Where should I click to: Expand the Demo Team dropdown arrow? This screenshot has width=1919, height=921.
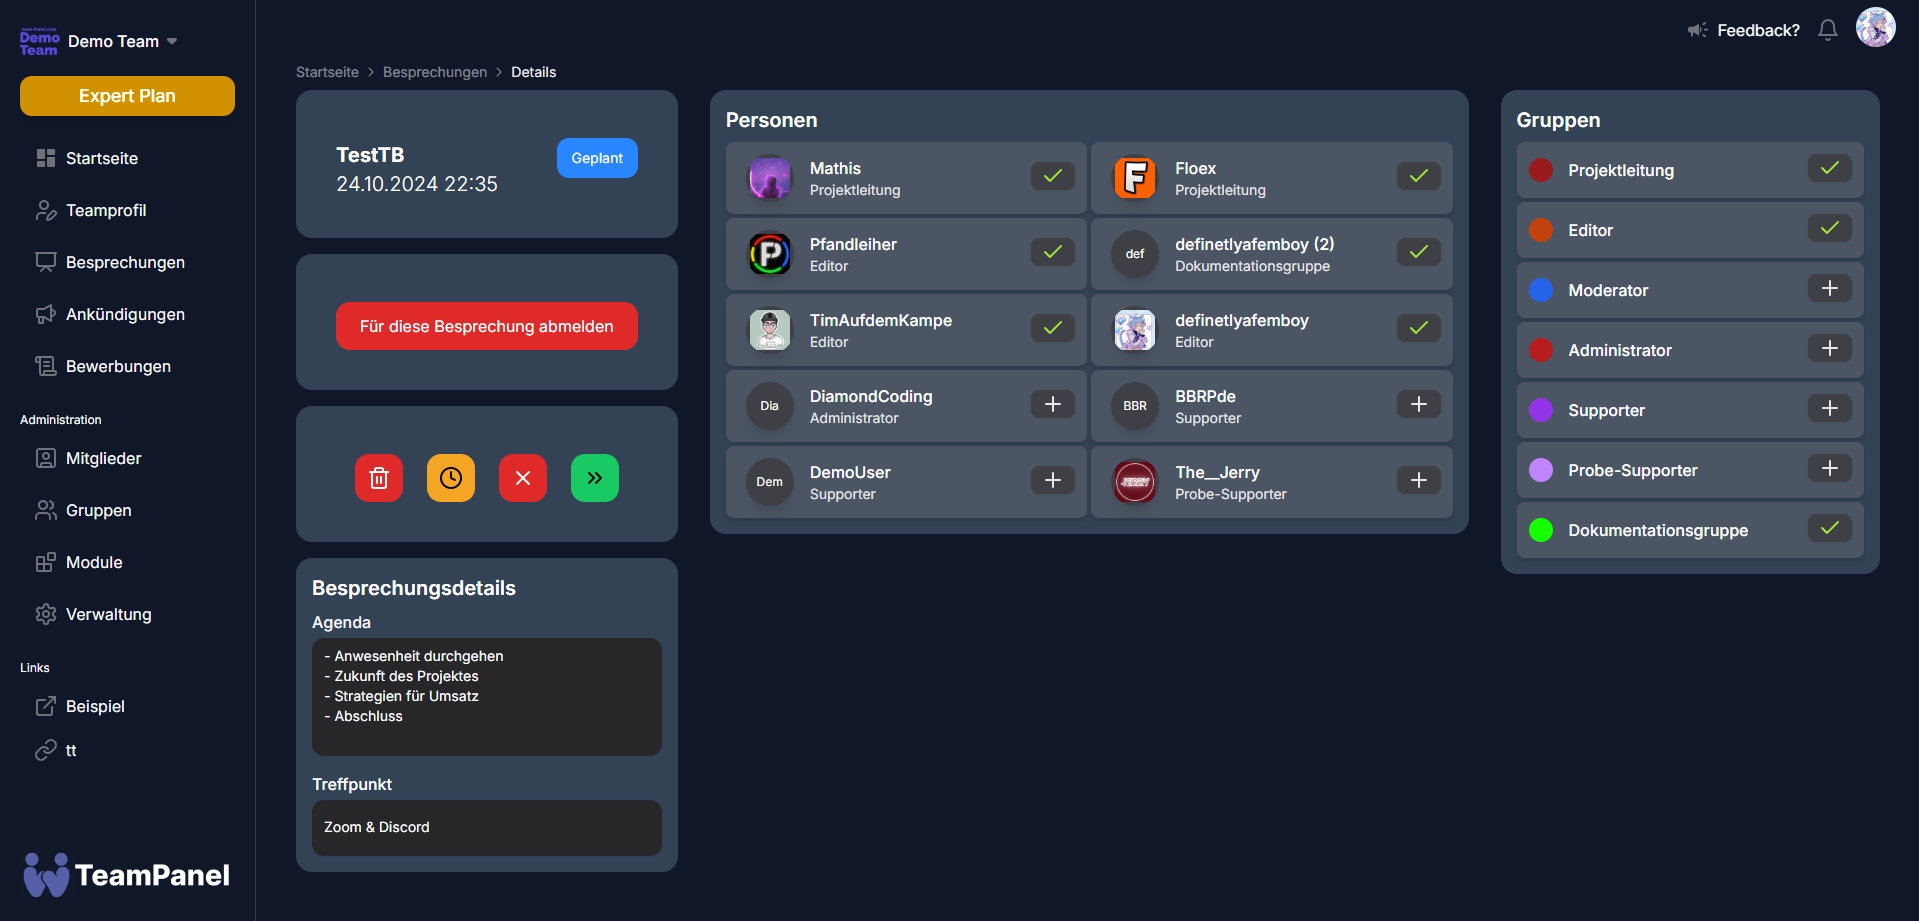click(172, 41)
